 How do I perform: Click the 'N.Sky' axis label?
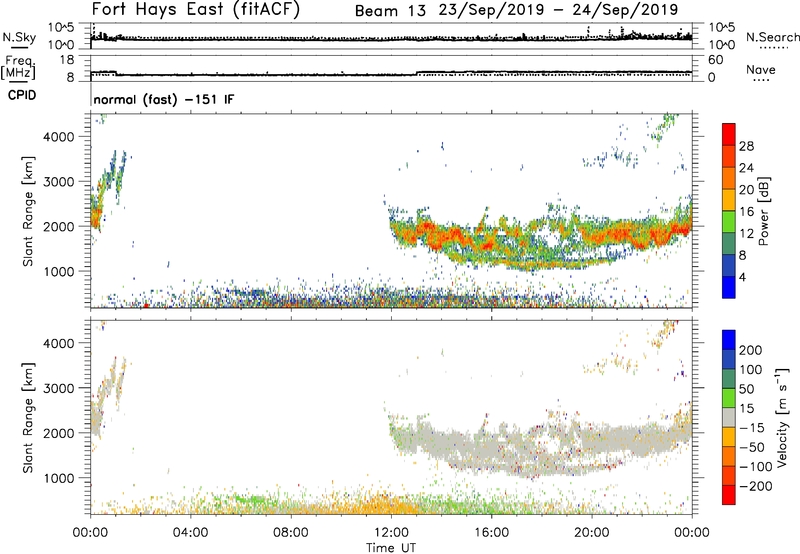pos(19,37)
